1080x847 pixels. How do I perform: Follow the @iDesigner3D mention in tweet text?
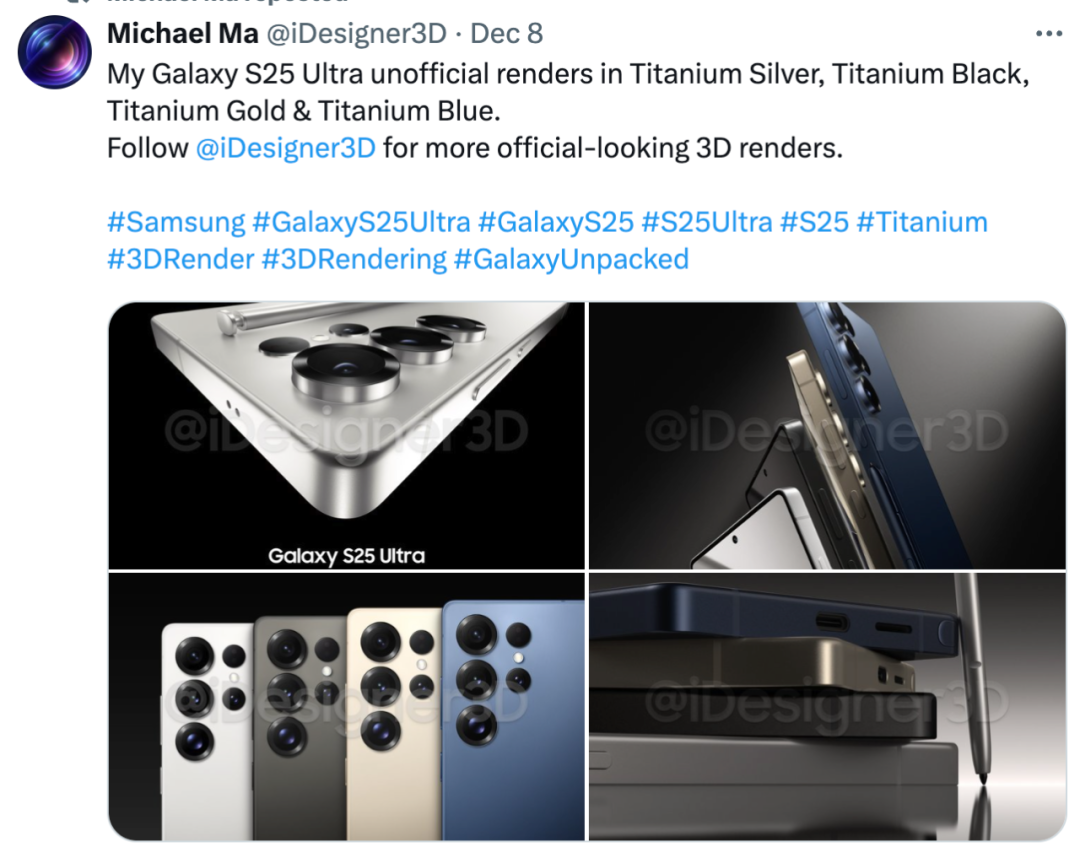pos(286,148)
